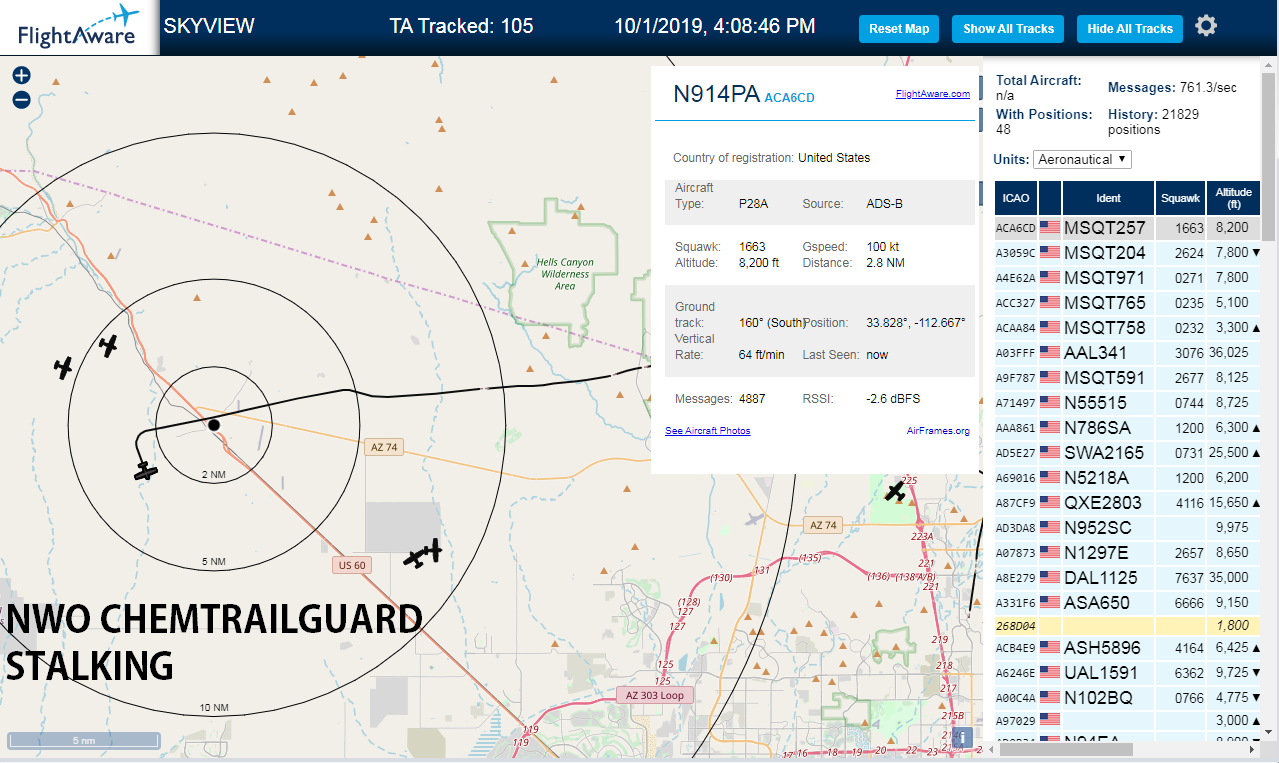Viewport: 1279px width, 763px height.
Task: Select the MSQT758 row
Action: click(x=1127, y=328)
